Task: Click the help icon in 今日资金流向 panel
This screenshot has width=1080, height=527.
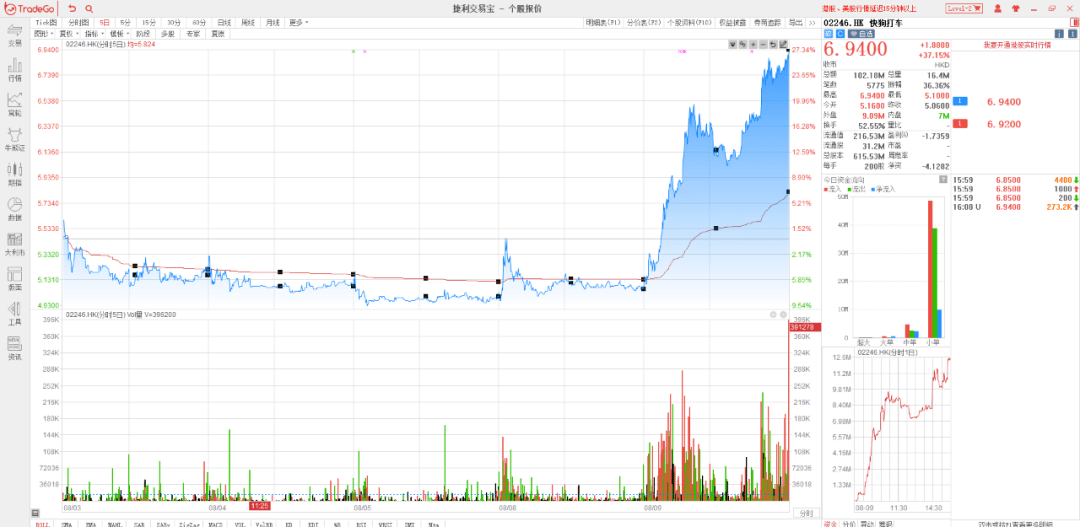Action: (942, 179)
